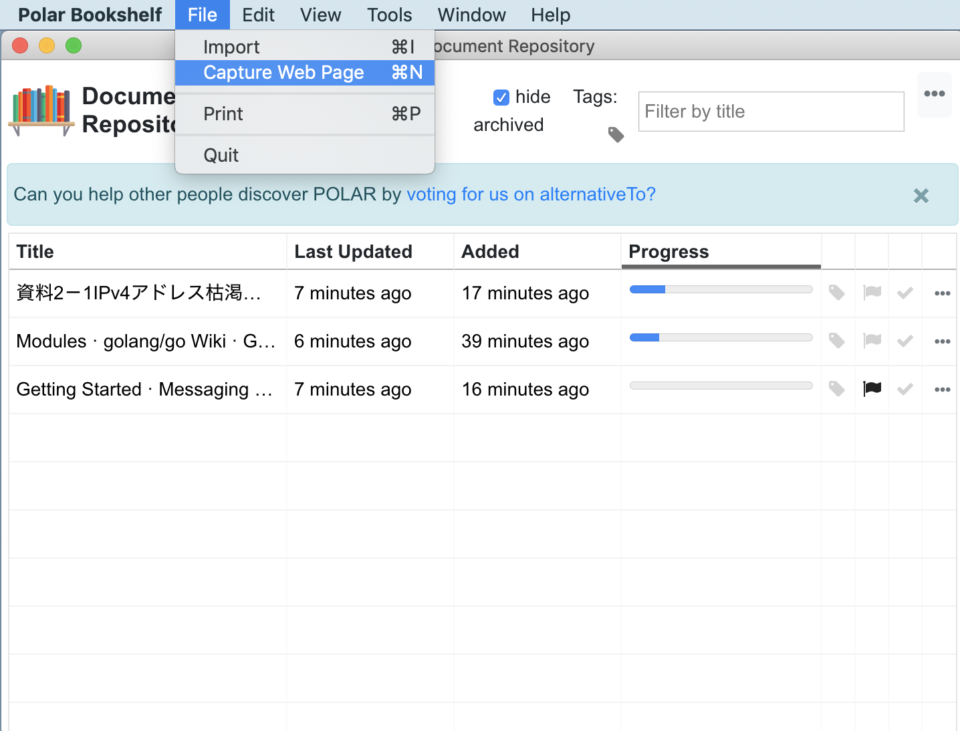Open the View menu

[320, 15]
